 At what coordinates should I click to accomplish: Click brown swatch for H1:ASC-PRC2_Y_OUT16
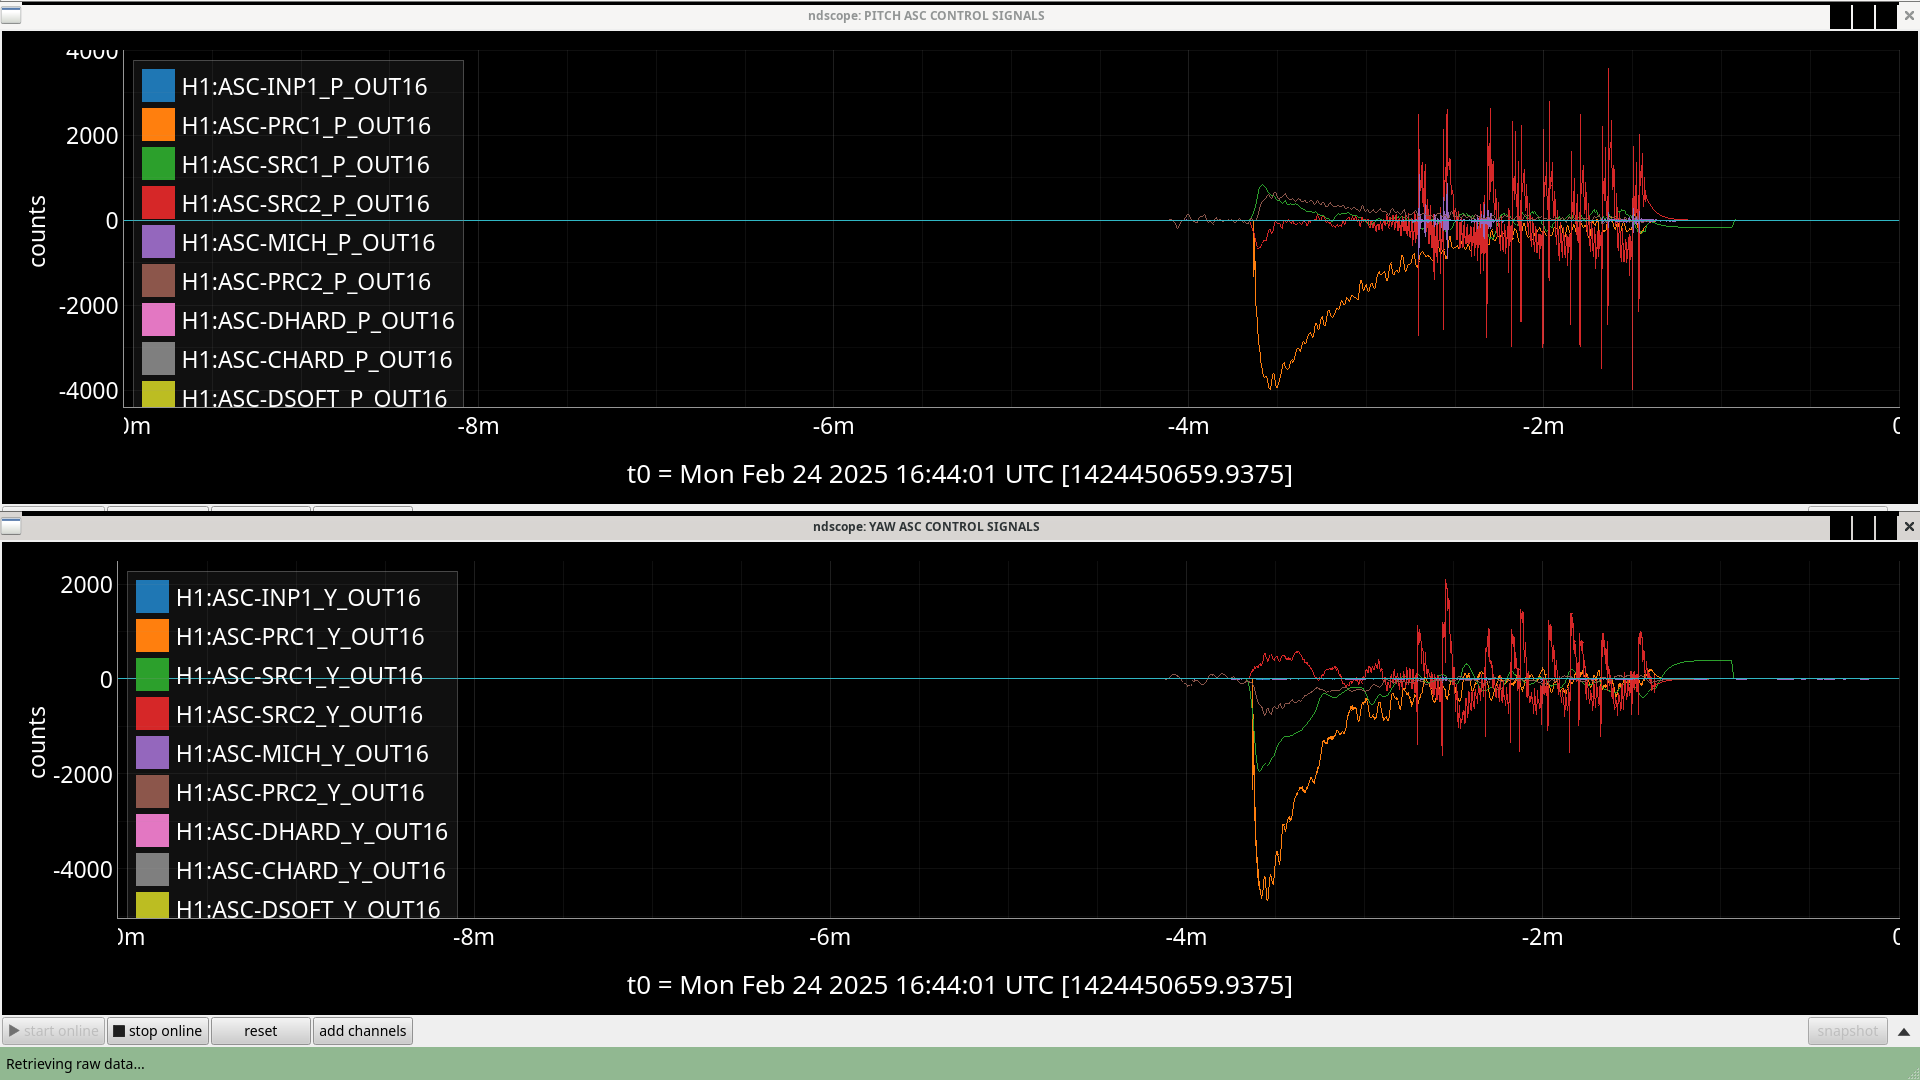click(x=152, y=792)
